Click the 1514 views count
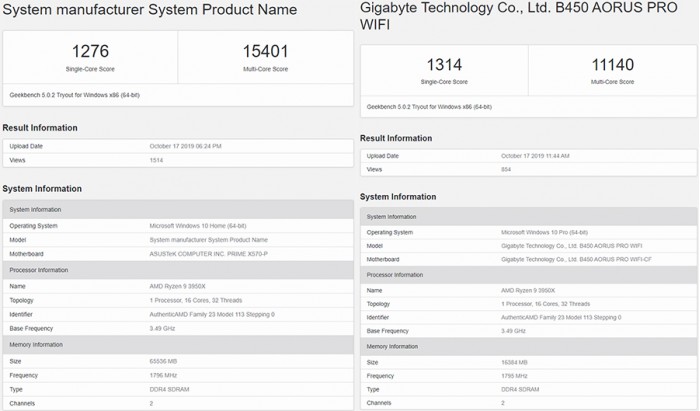The image size is (700, 411). coord(156,160)
